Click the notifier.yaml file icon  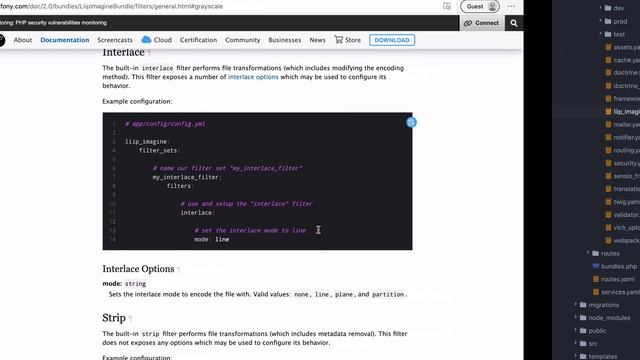tap(608, 137)
